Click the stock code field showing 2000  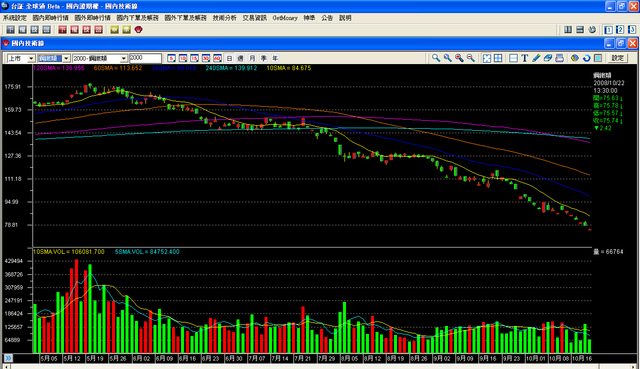click(145, 58)
